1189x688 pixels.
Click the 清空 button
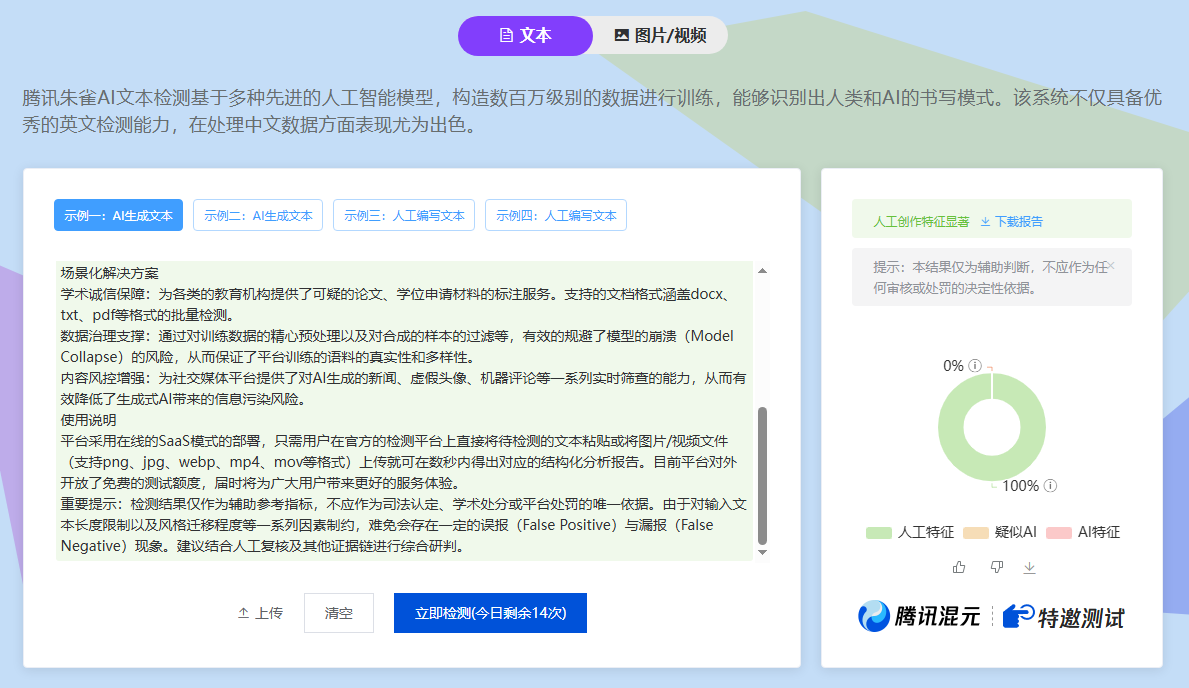click(x=339, y=613)
